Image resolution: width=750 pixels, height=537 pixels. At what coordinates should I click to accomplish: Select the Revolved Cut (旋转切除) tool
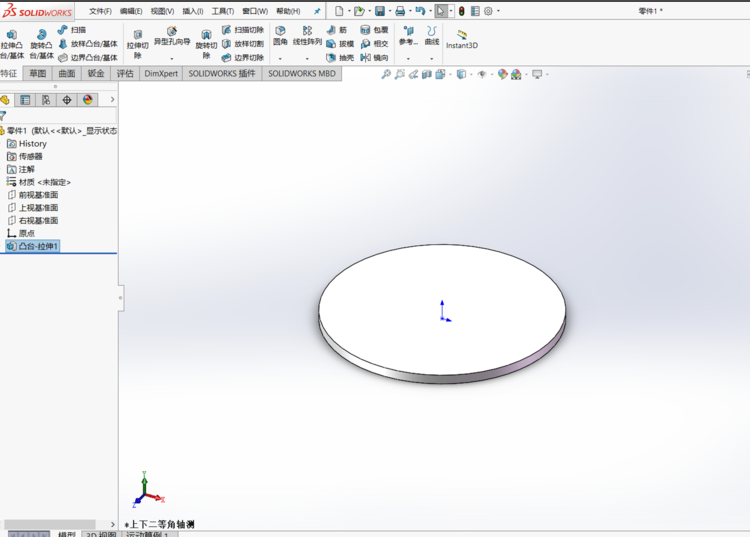coord(206,44)
